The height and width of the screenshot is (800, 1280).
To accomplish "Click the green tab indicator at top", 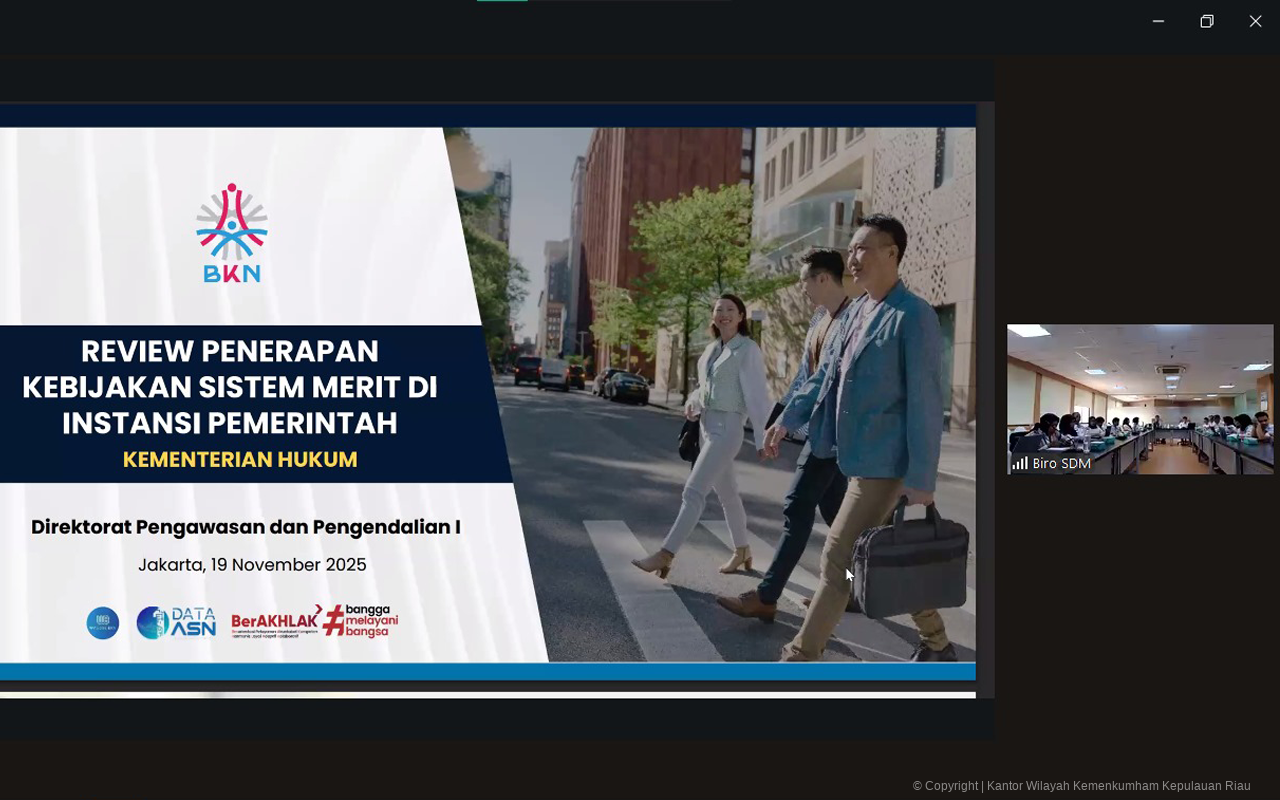I will pyautogui.click(x=502, y=1).
